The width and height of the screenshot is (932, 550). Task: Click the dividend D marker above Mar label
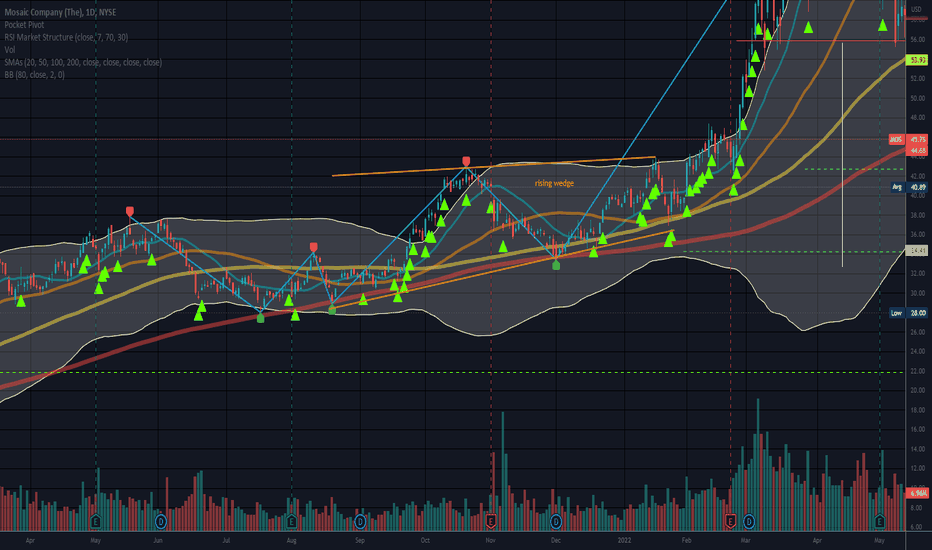[x=748, y=521]
